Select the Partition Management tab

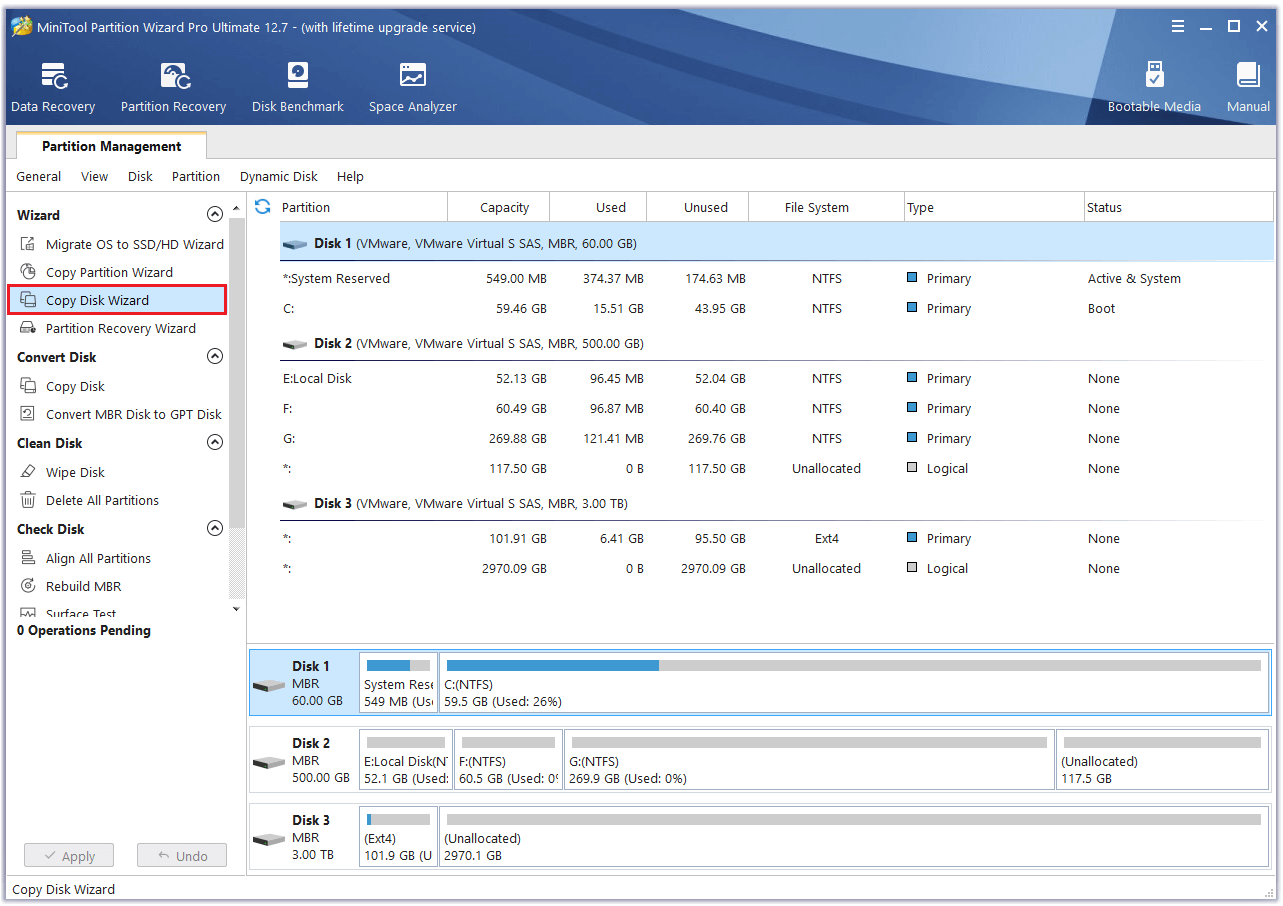point(111,146)
